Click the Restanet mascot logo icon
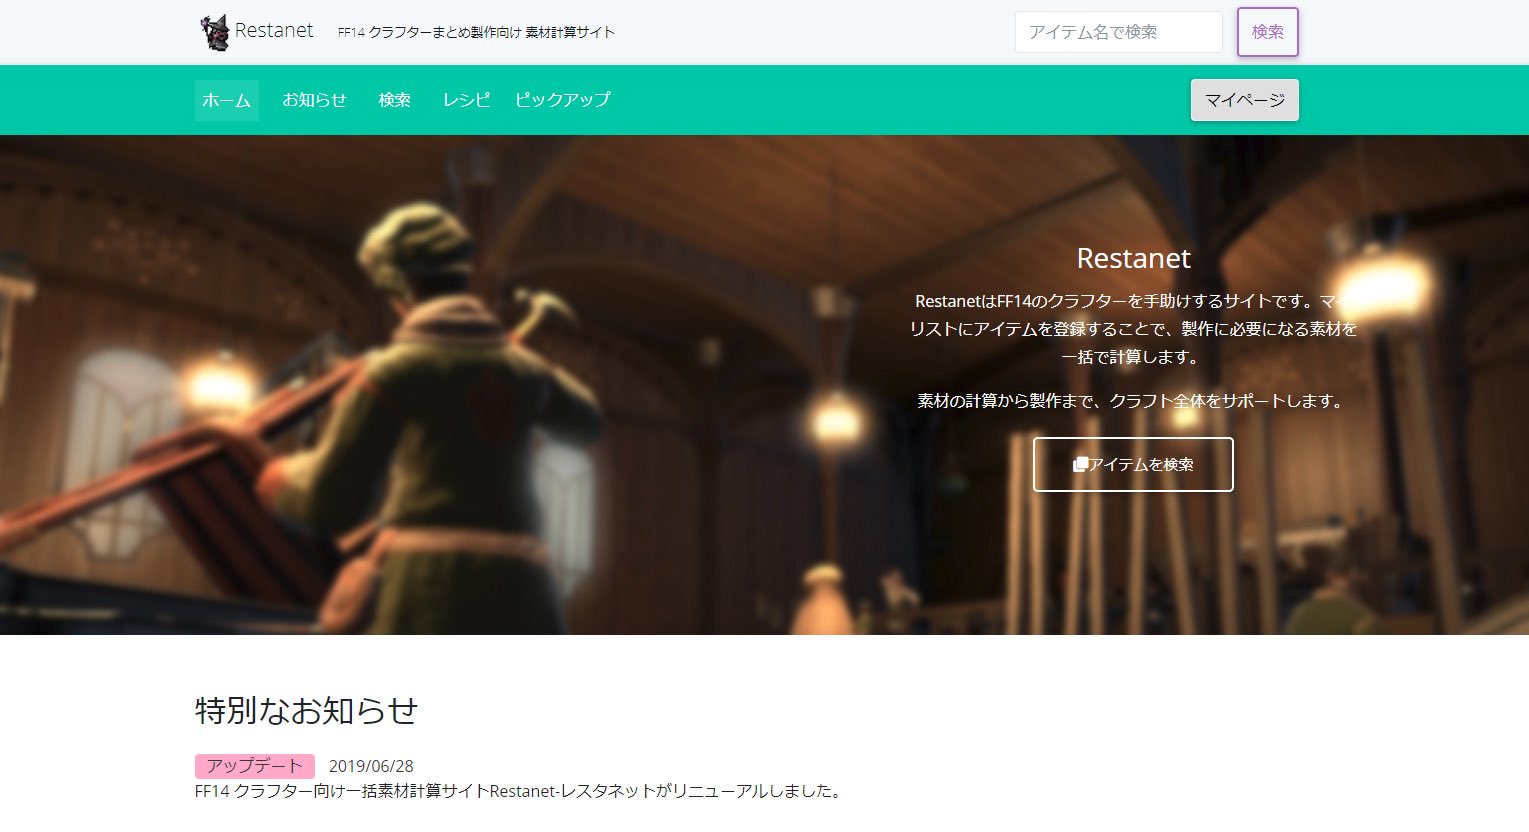1529x832 pixels. tap(214, 32)
